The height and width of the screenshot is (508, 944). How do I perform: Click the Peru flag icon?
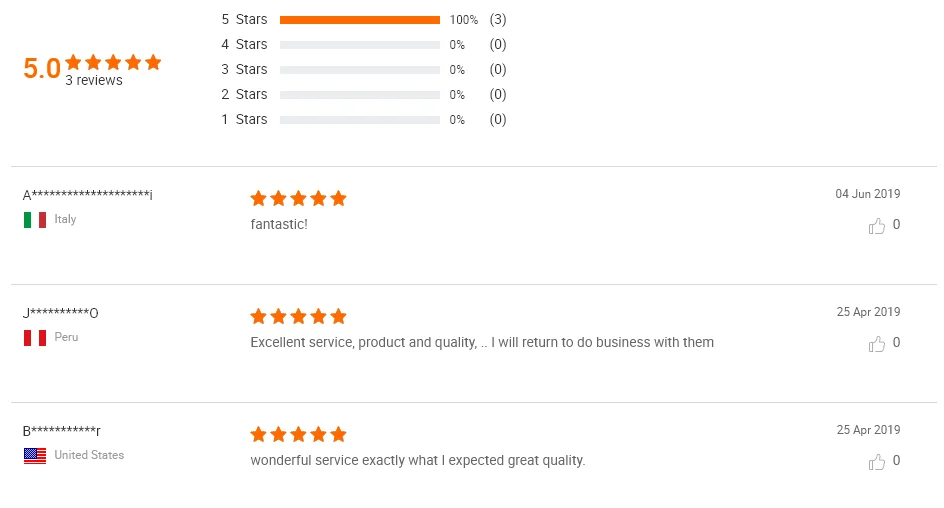coord(35,338)
